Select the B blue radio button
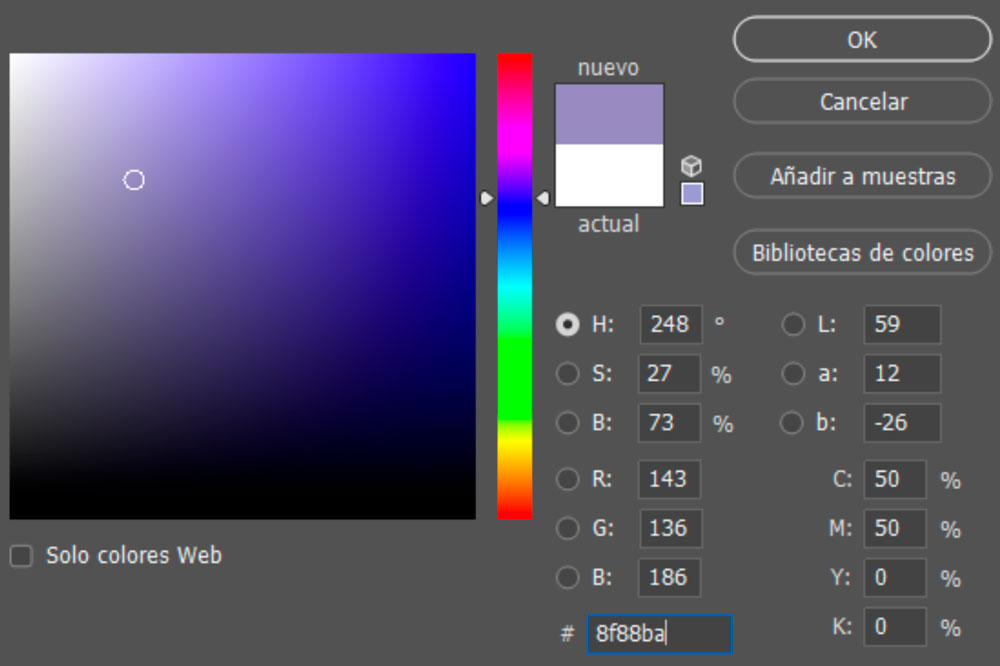This screenshot has height=666, width=1000. click(568, 577)
